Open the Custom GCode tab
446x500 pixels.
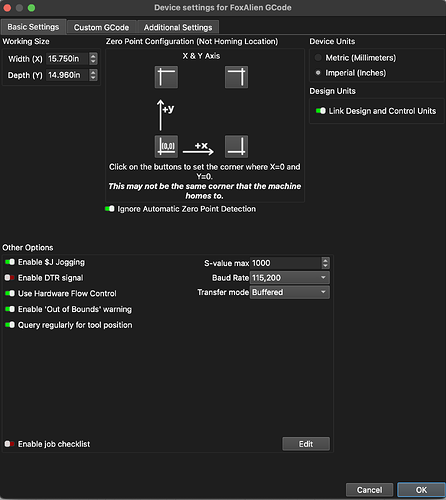(x=101, y=27)
